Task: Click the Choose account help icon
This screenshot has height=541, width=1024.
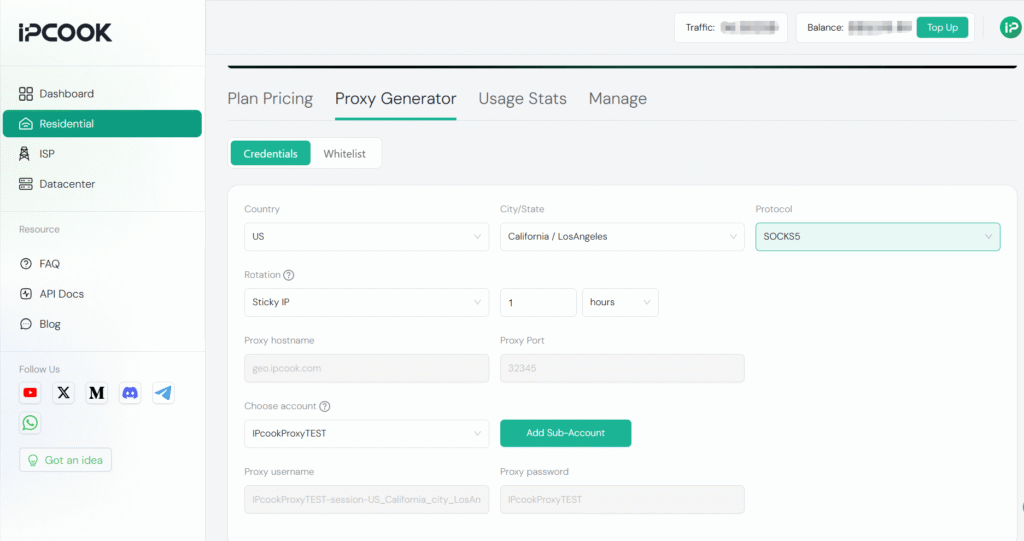Action: 325,407
